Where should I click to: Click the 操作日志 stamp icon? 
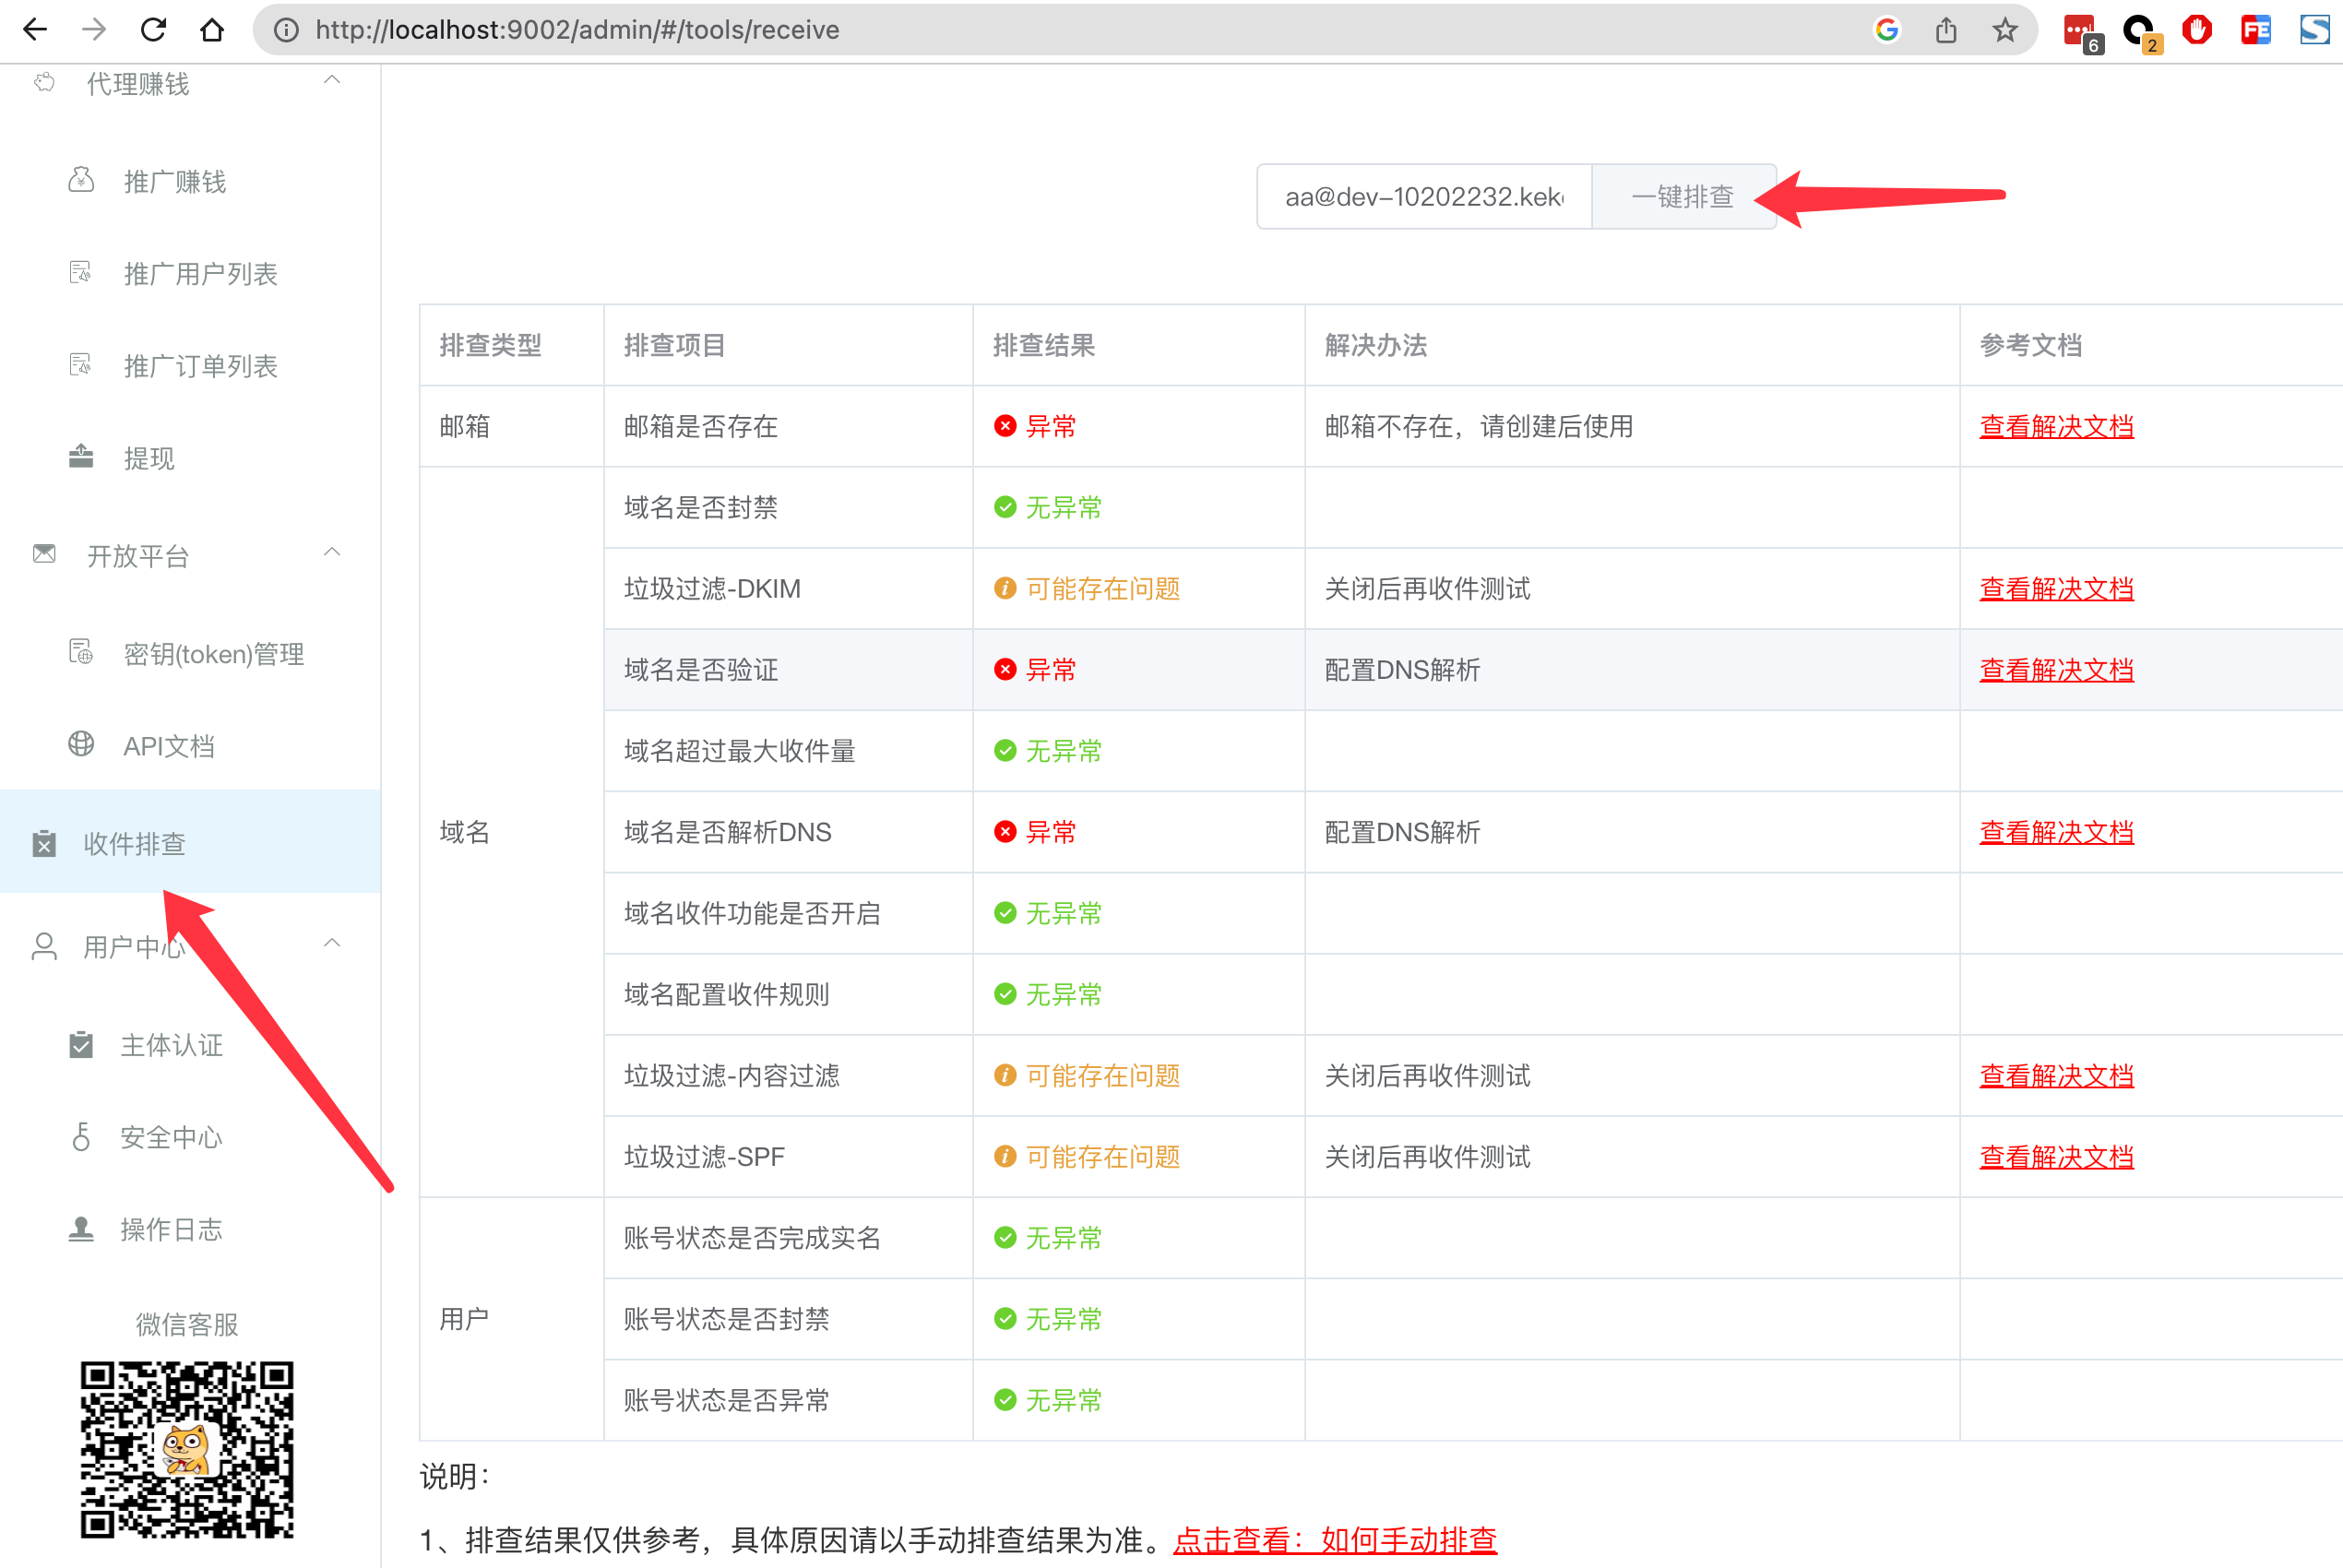pos(81,1228)
